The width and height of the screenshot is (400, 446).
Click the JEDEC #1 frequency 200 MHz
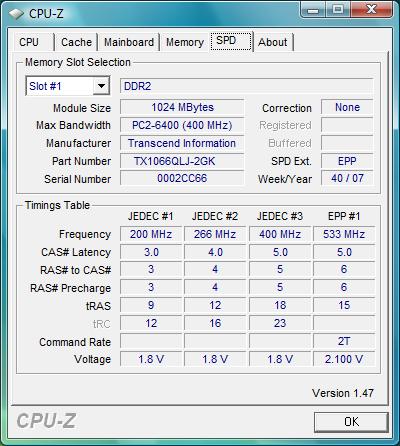(151, 234)
